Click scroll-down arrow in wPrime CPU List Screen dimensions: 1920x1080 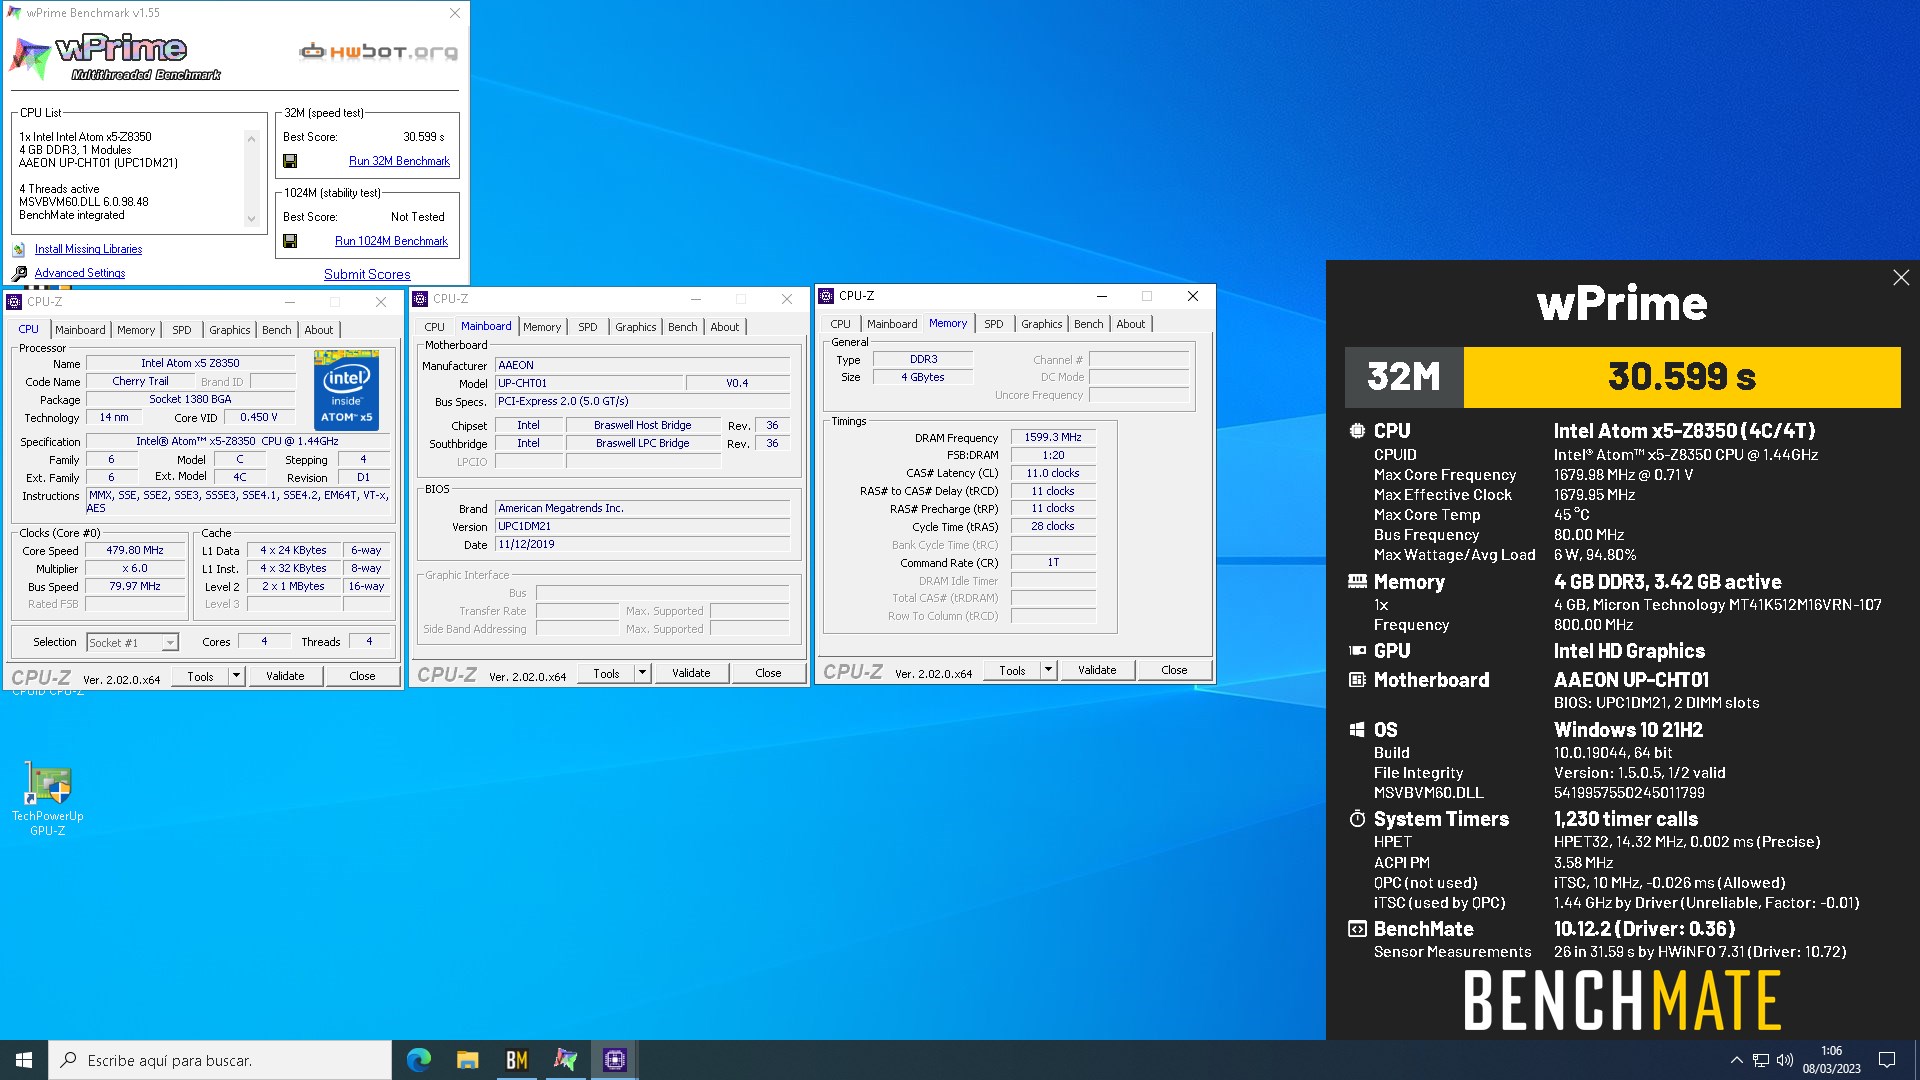251,219
